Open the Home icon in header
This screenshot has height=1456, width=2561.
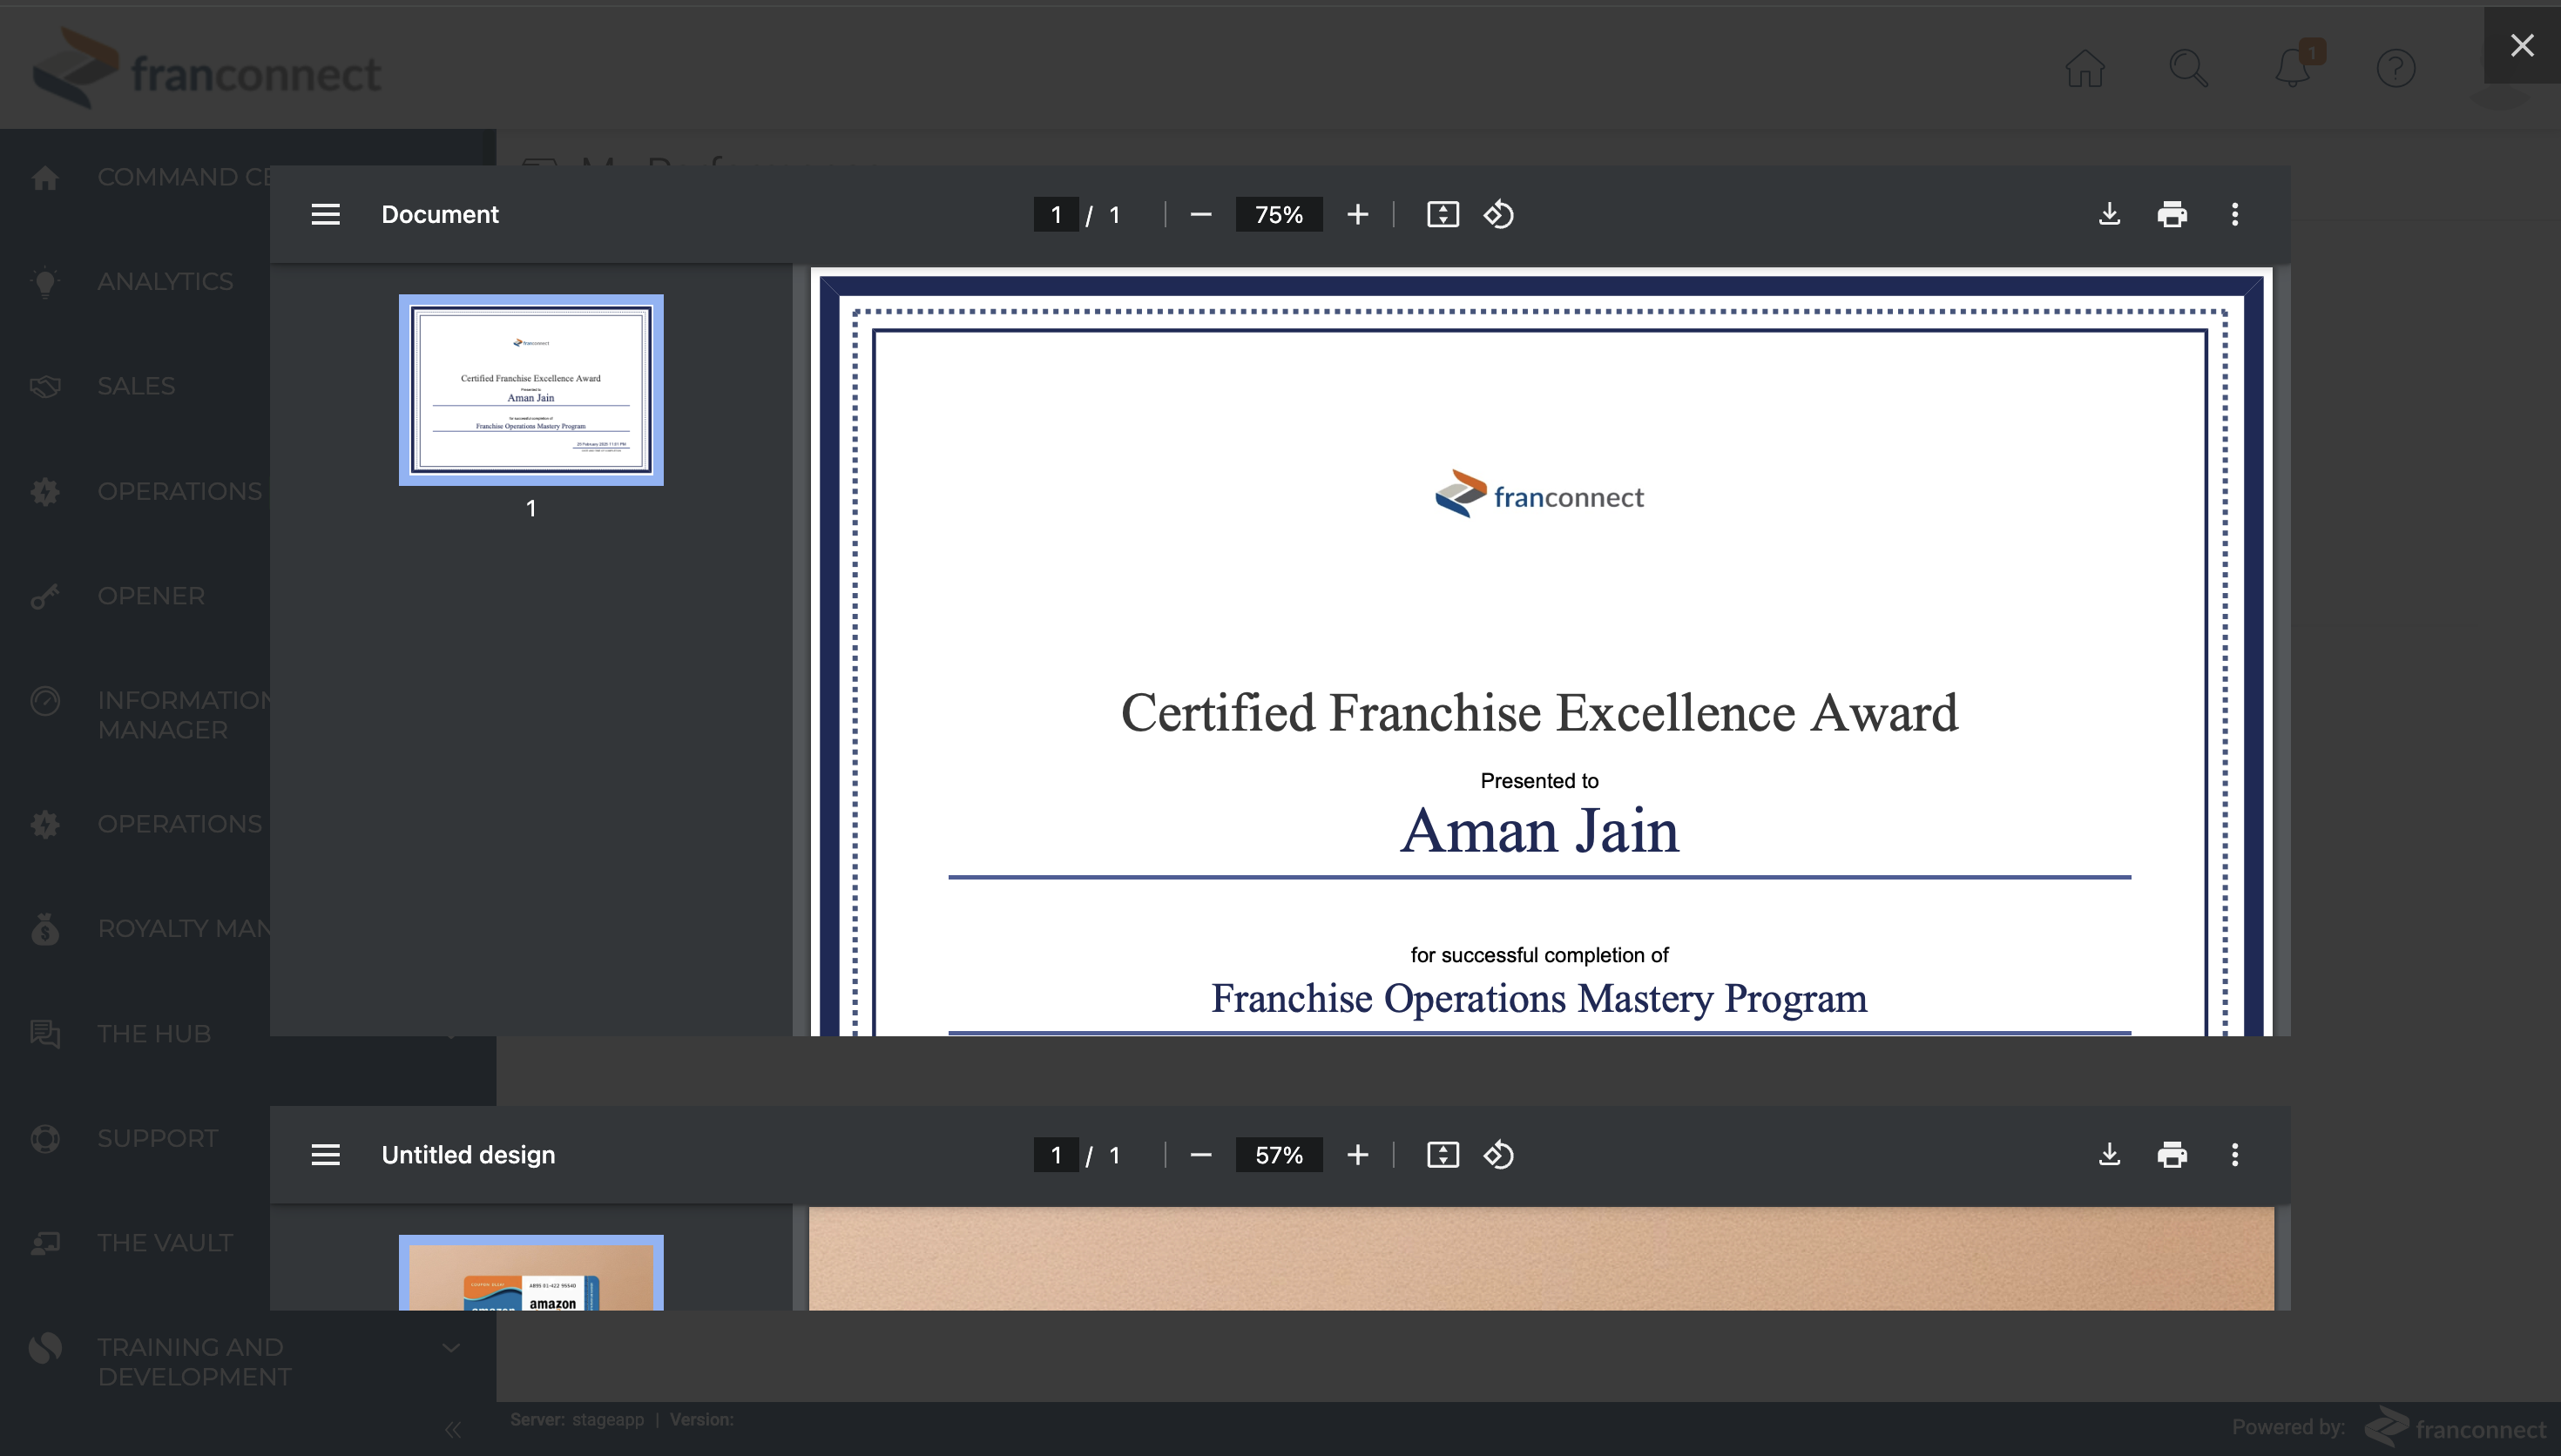tap(2085, 69)
